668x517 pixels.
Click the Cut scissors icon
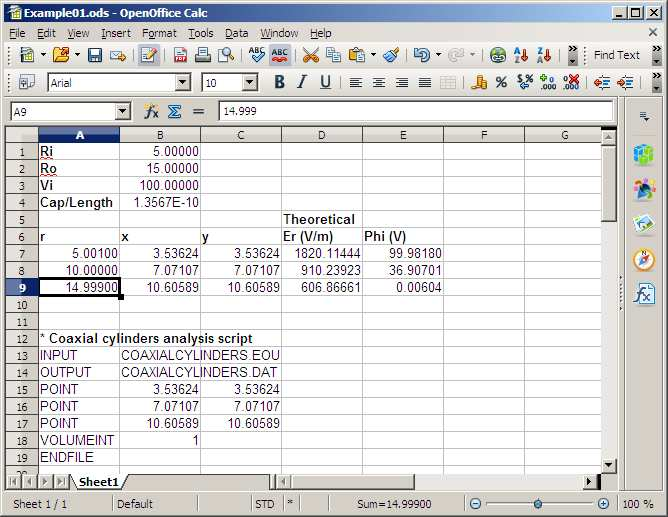coord(310,55)
